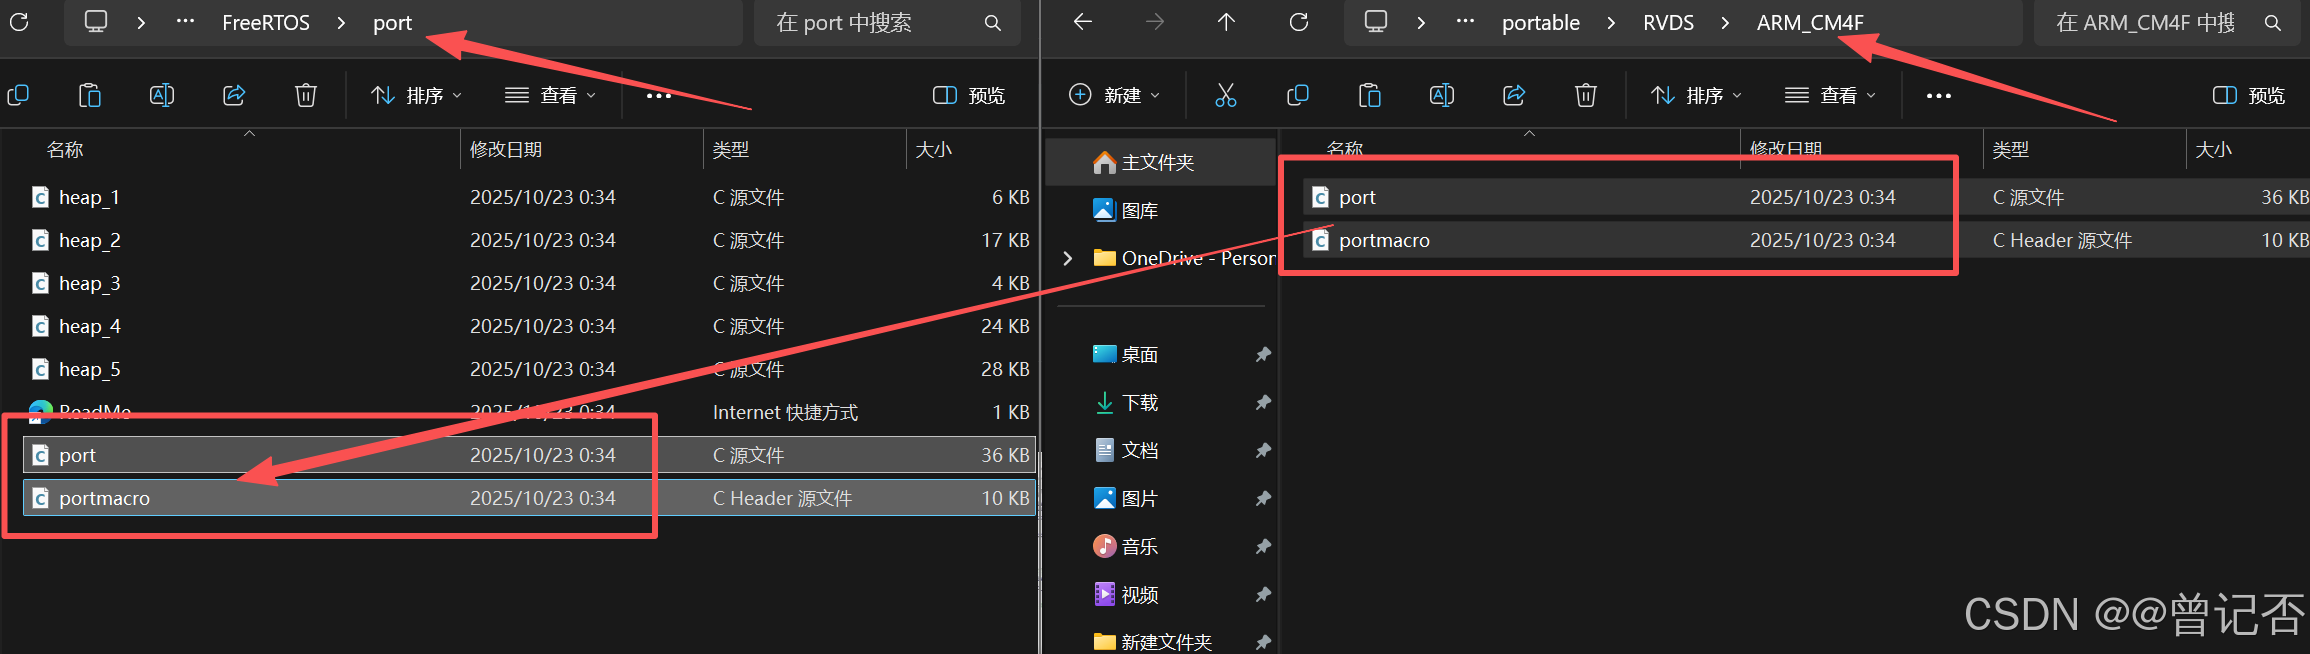Open view dropdown in right window

(x=1830, y=95)
